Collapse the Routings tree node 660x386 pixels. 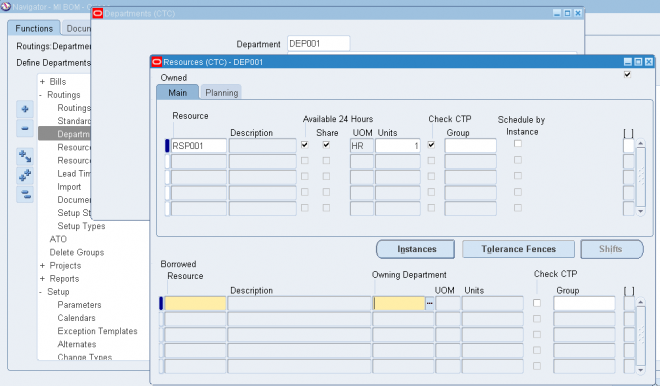[x=41, y=95]
